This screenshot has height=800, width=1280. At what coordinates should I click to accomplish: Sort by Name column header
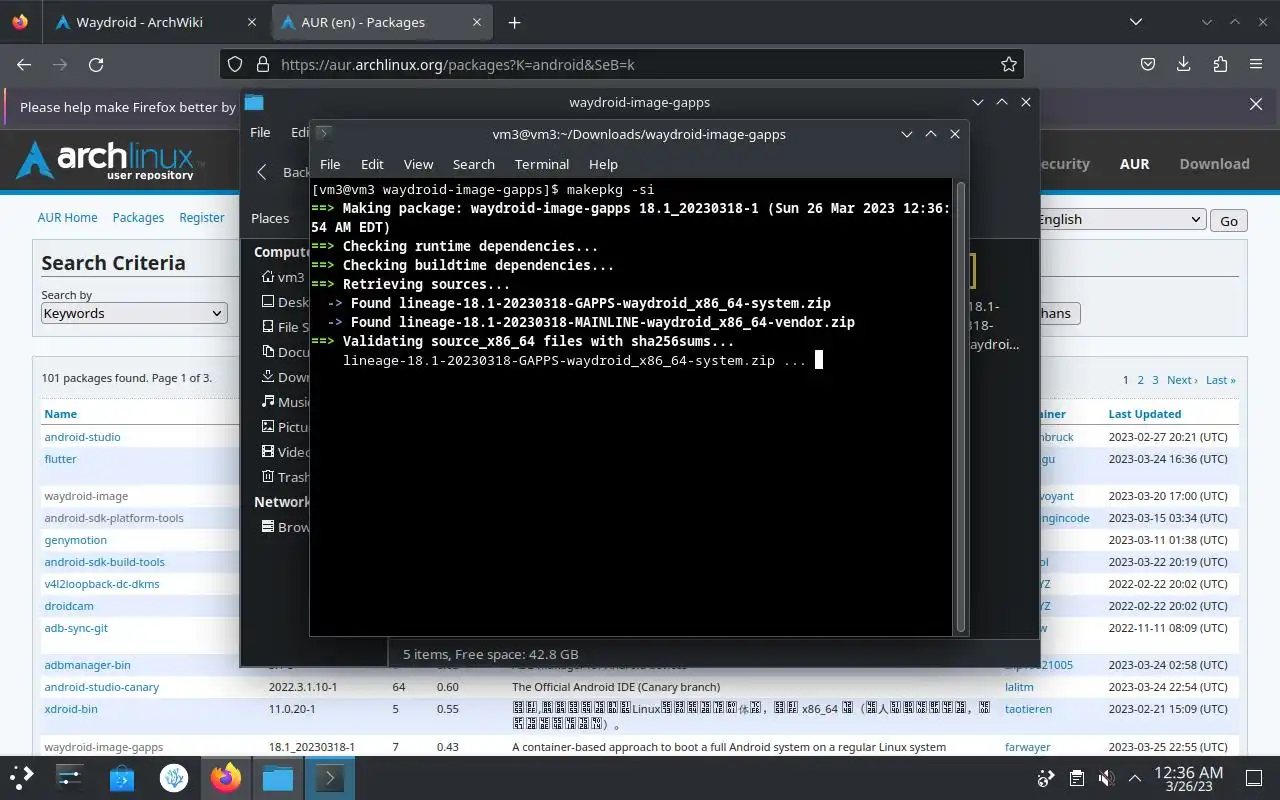60,414
